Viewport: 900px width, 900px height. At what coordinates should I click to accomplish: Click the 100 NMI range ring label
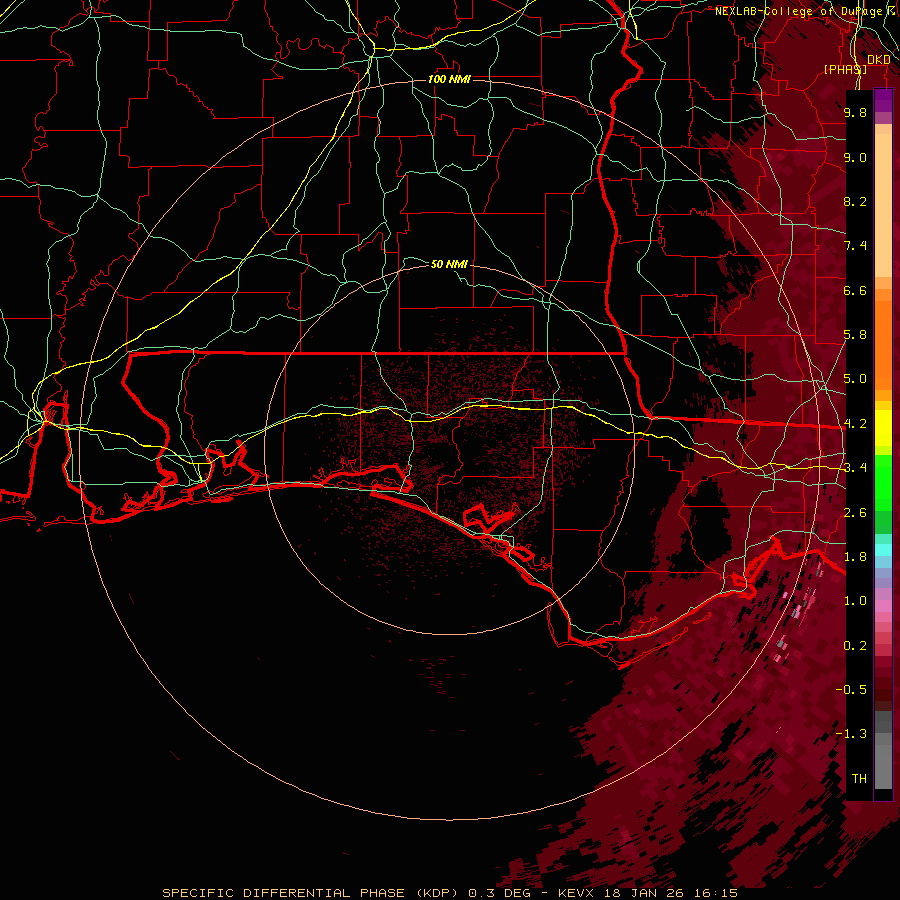pyautogui.click(x=449, y=79)
